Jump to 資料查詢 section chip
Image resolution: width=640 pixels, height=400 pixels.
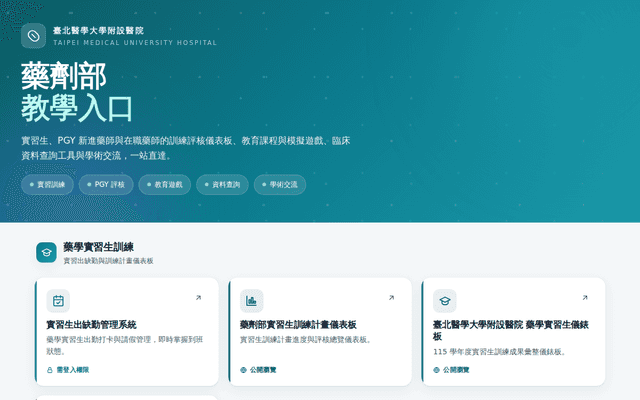coord(222,184)
